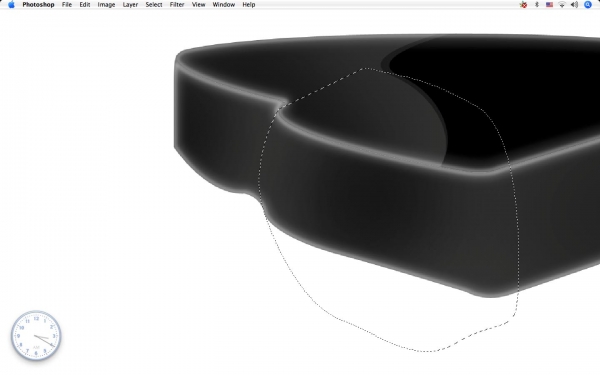
Task: Open the Window menu
Action: coord(223,5)
